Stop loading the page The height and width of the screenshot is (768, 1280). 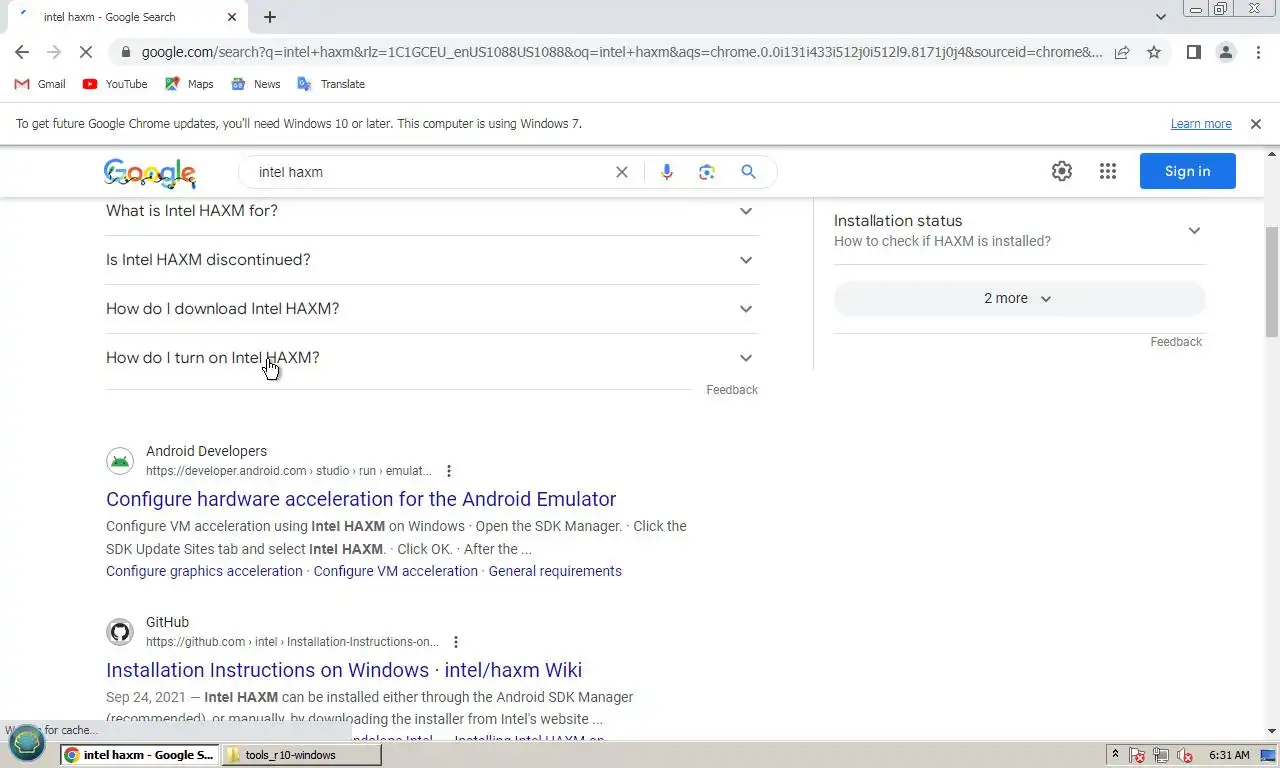pyautogui.click(x=86, y=52)
